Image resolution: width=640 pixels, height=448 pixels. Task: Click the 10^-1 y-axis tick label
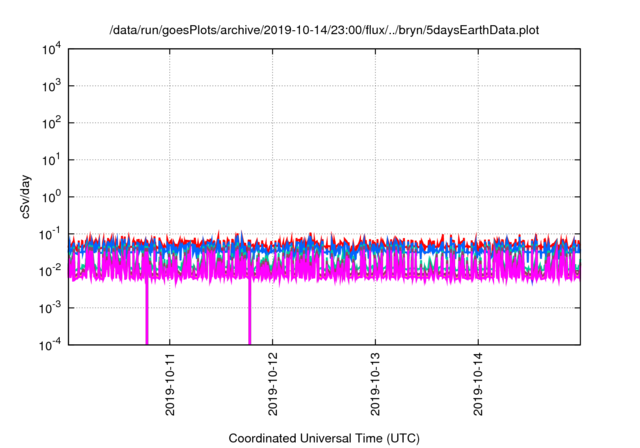pos(50,235)
